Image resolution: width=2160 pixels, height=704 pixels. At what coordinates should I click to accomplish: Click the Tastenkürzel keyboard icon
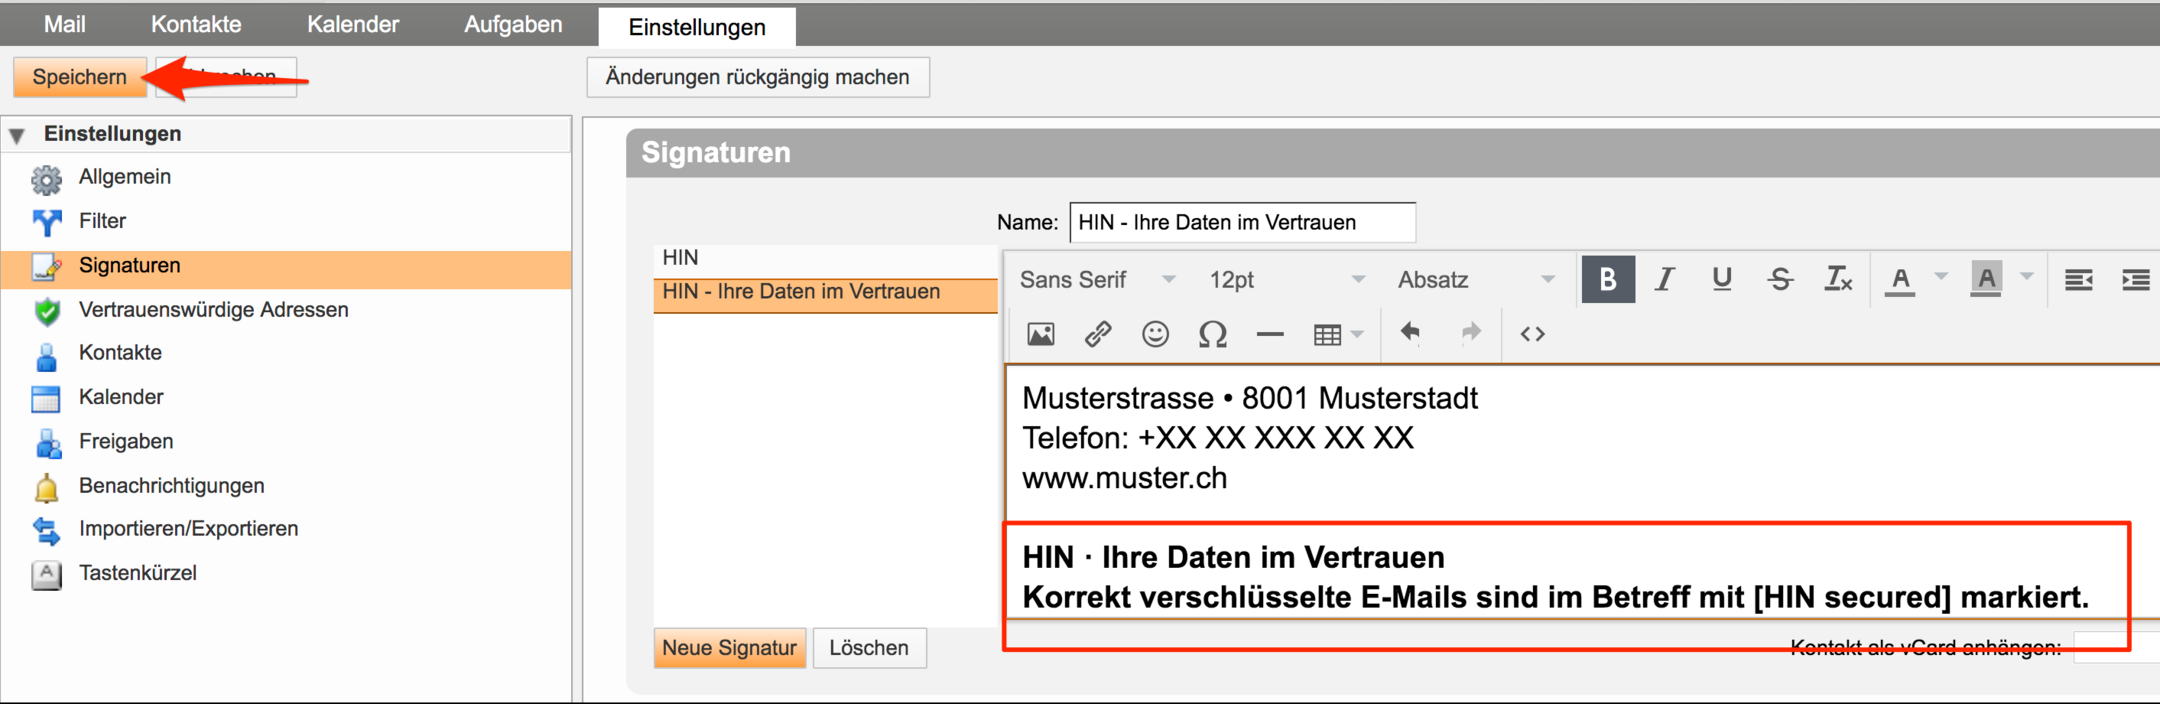(46, 575)
